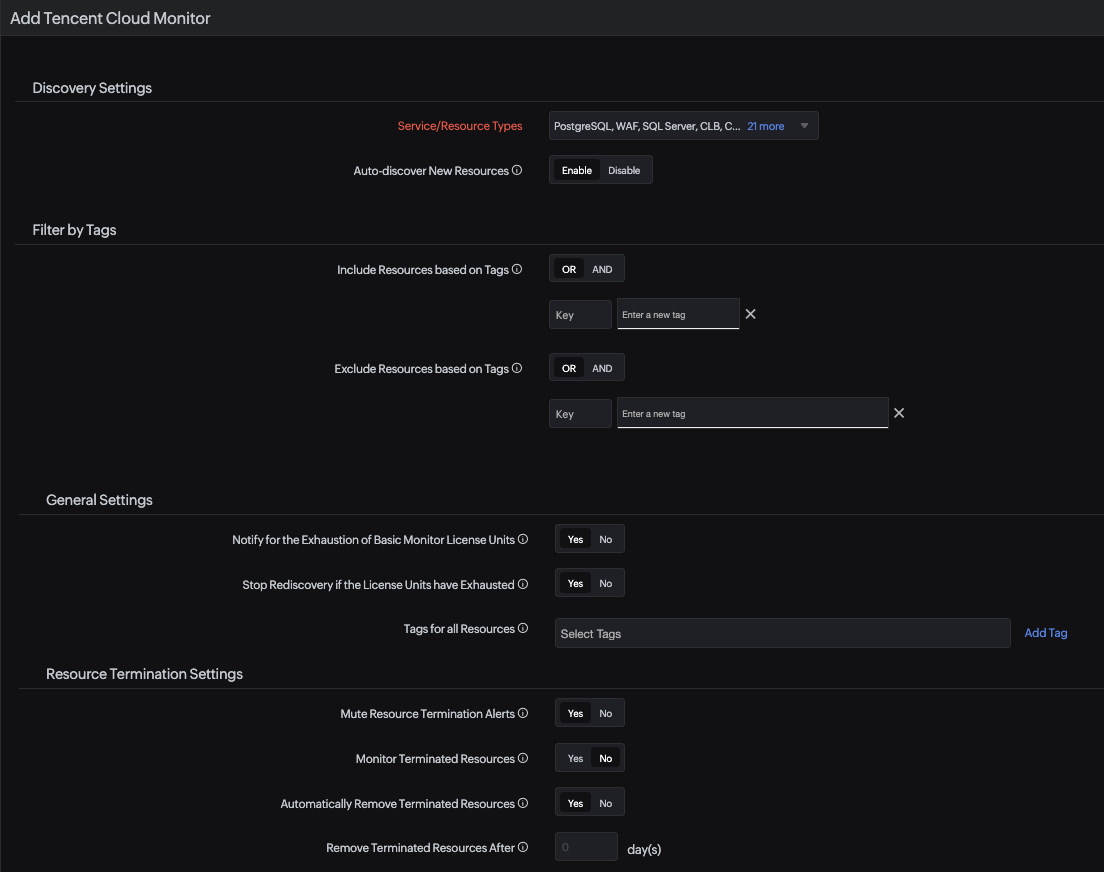Image resolution: width=1104 pixels, height=872 pixels.
Task: Click the info icon beside Notify for Basic Monitor License Units
Action: click(525, 539)
